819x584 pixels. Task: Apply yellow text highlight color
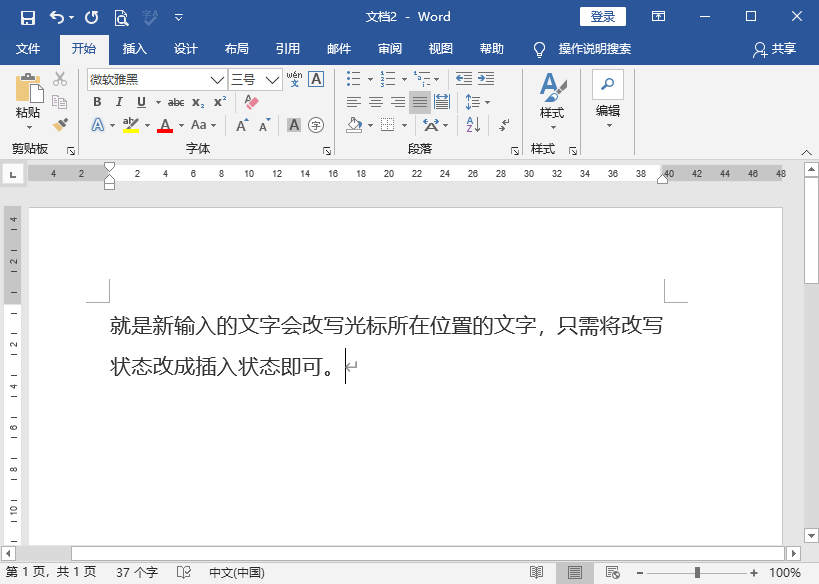tap(131, 125)
